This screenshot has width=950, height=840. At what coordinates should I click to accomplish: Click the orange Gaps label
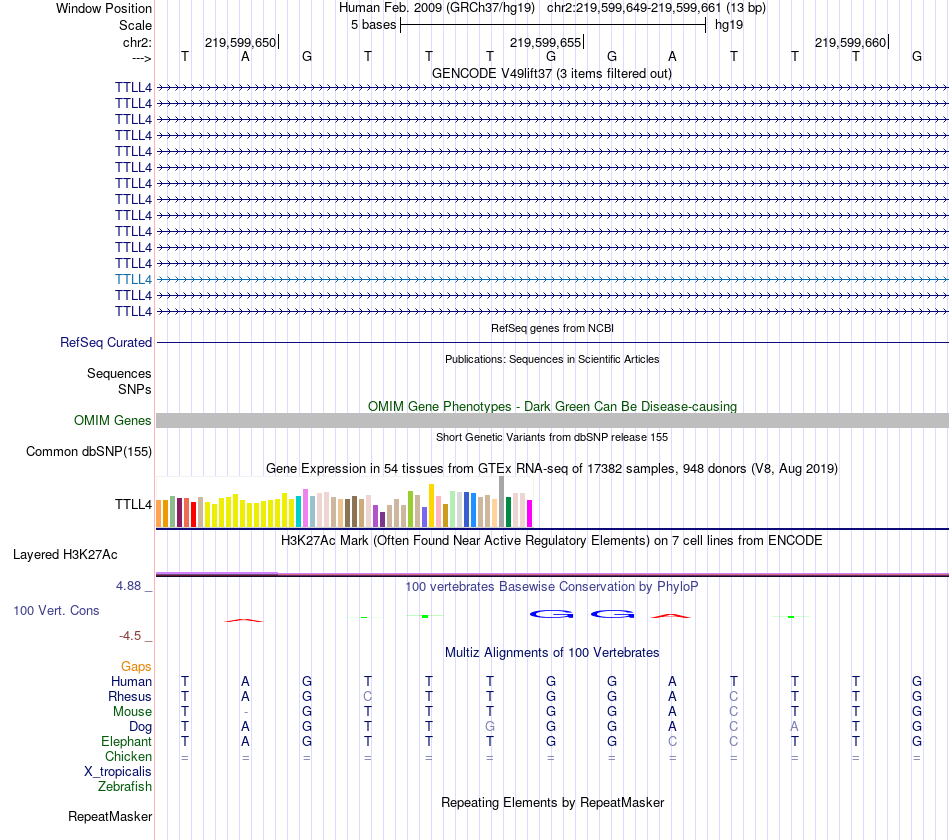click(136, 667)
